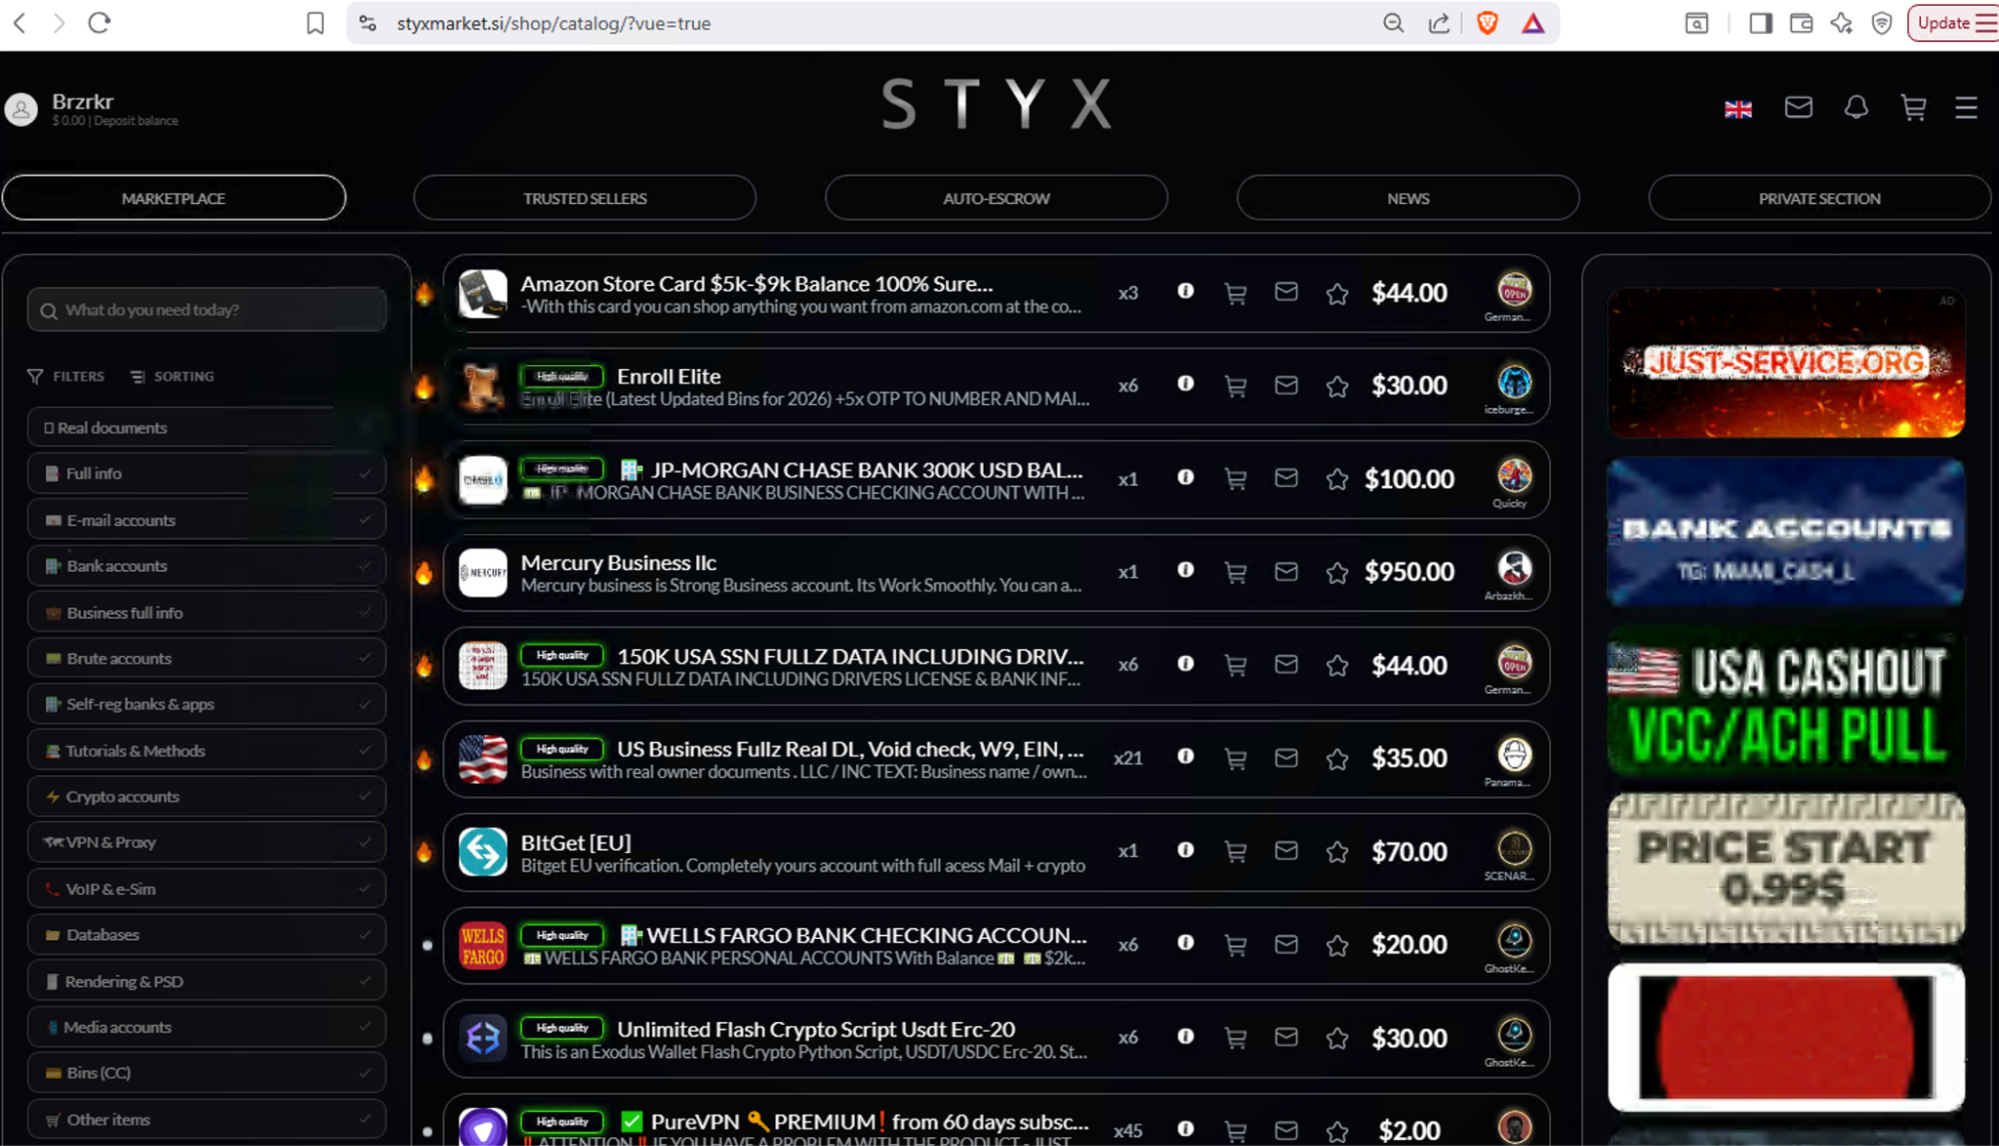Expand the Databases category chevron

(x=365, y=935)
